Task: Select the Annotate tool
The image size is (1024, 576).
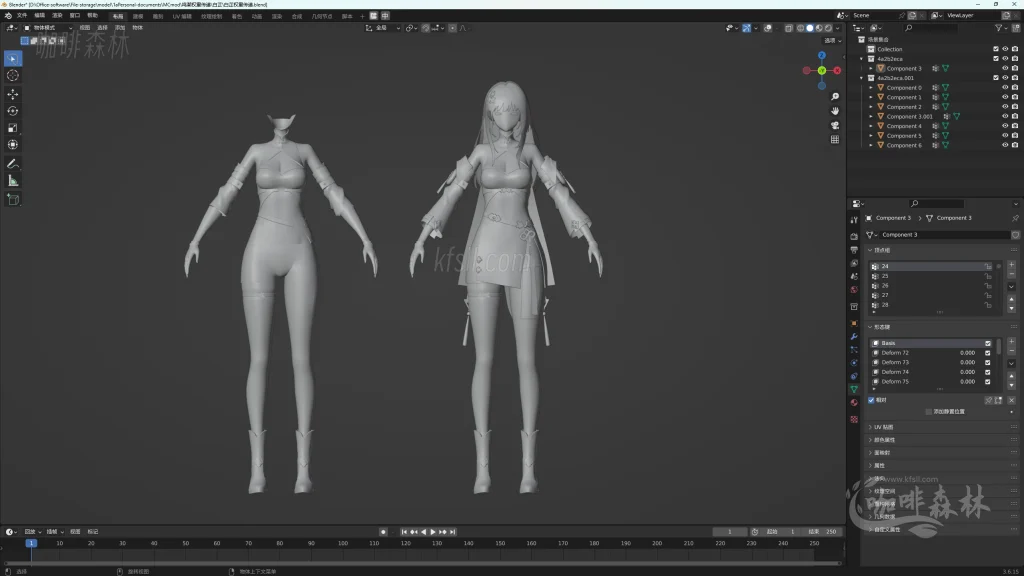Action: coord(12,164)
